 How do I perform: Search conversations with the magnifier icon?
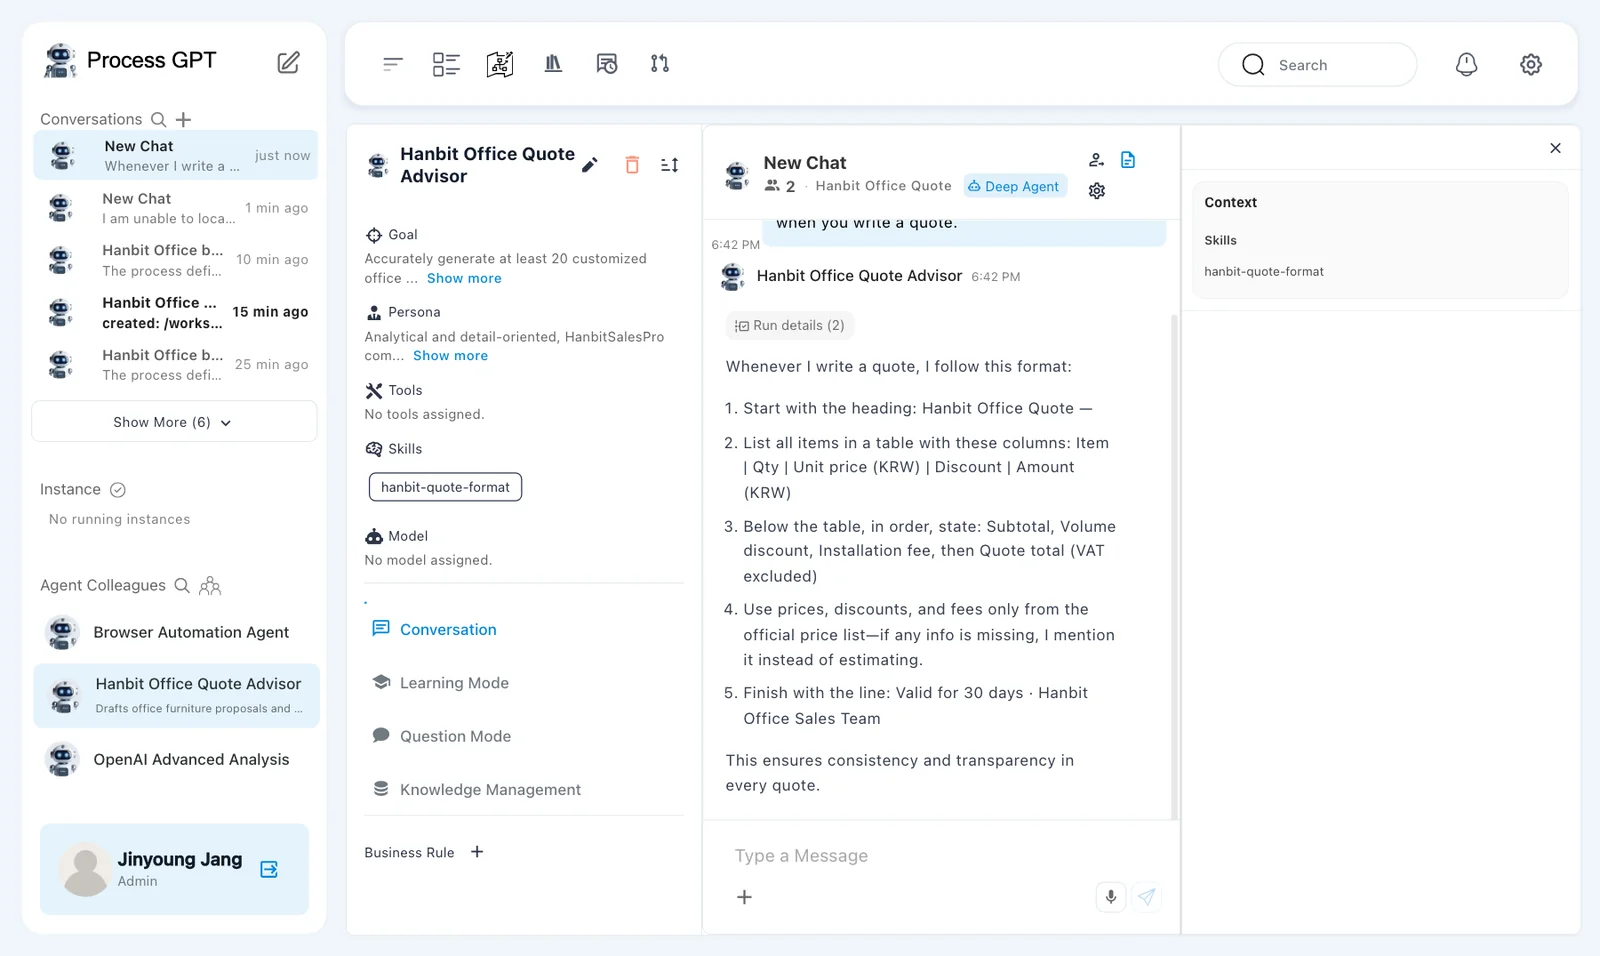click(x=158, y=119)
